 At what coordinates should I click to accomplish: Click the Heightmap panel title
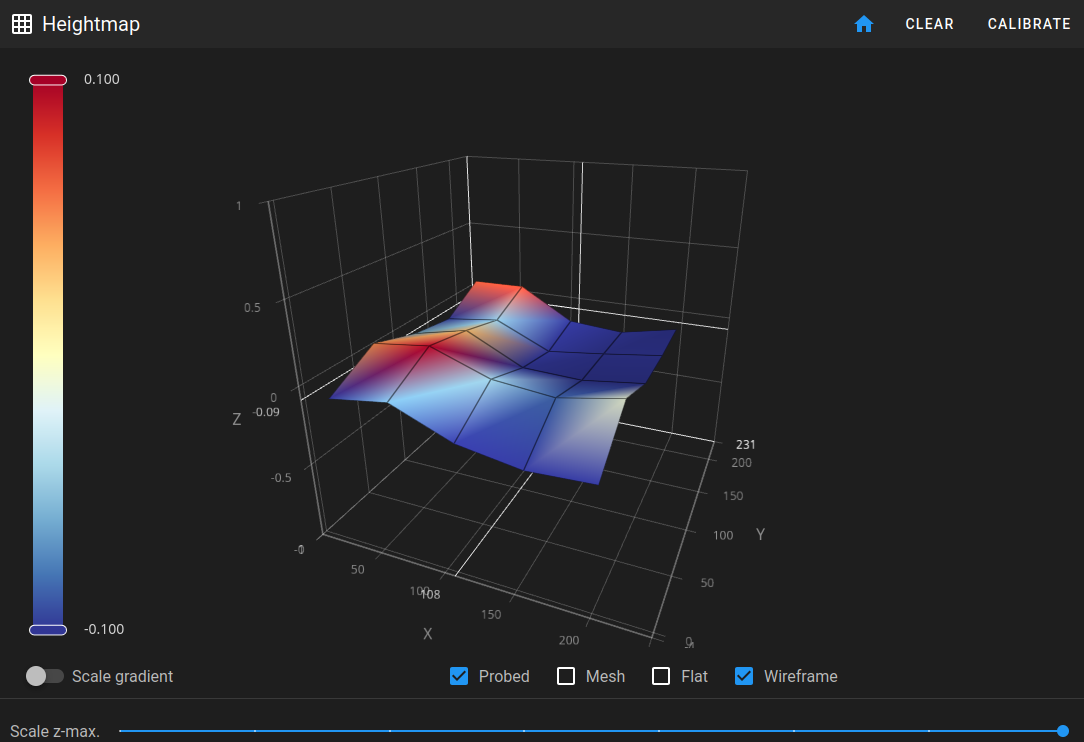91,24
